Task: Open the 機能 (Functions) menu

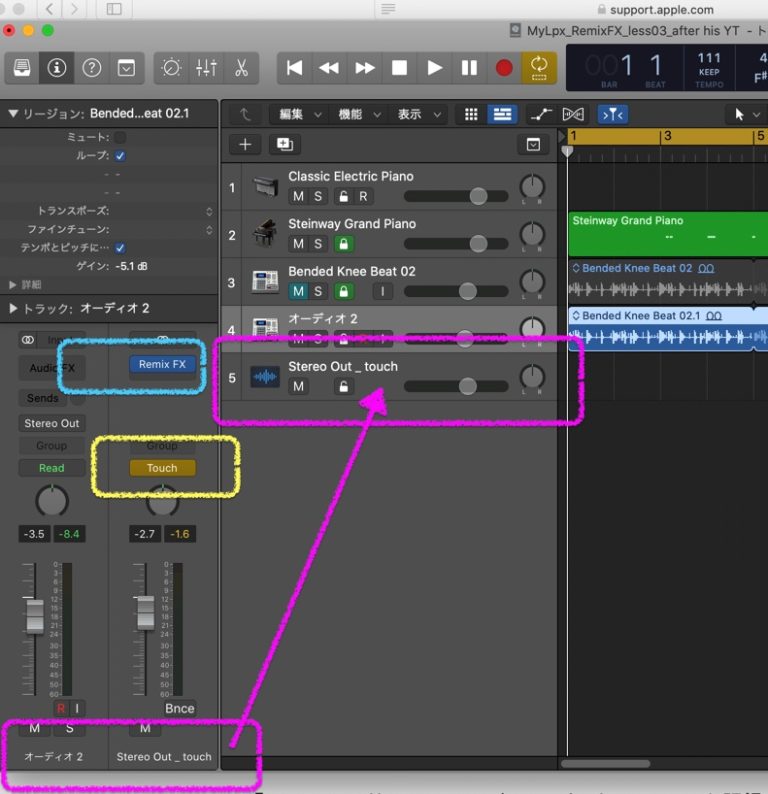Action: pos(359,114)
